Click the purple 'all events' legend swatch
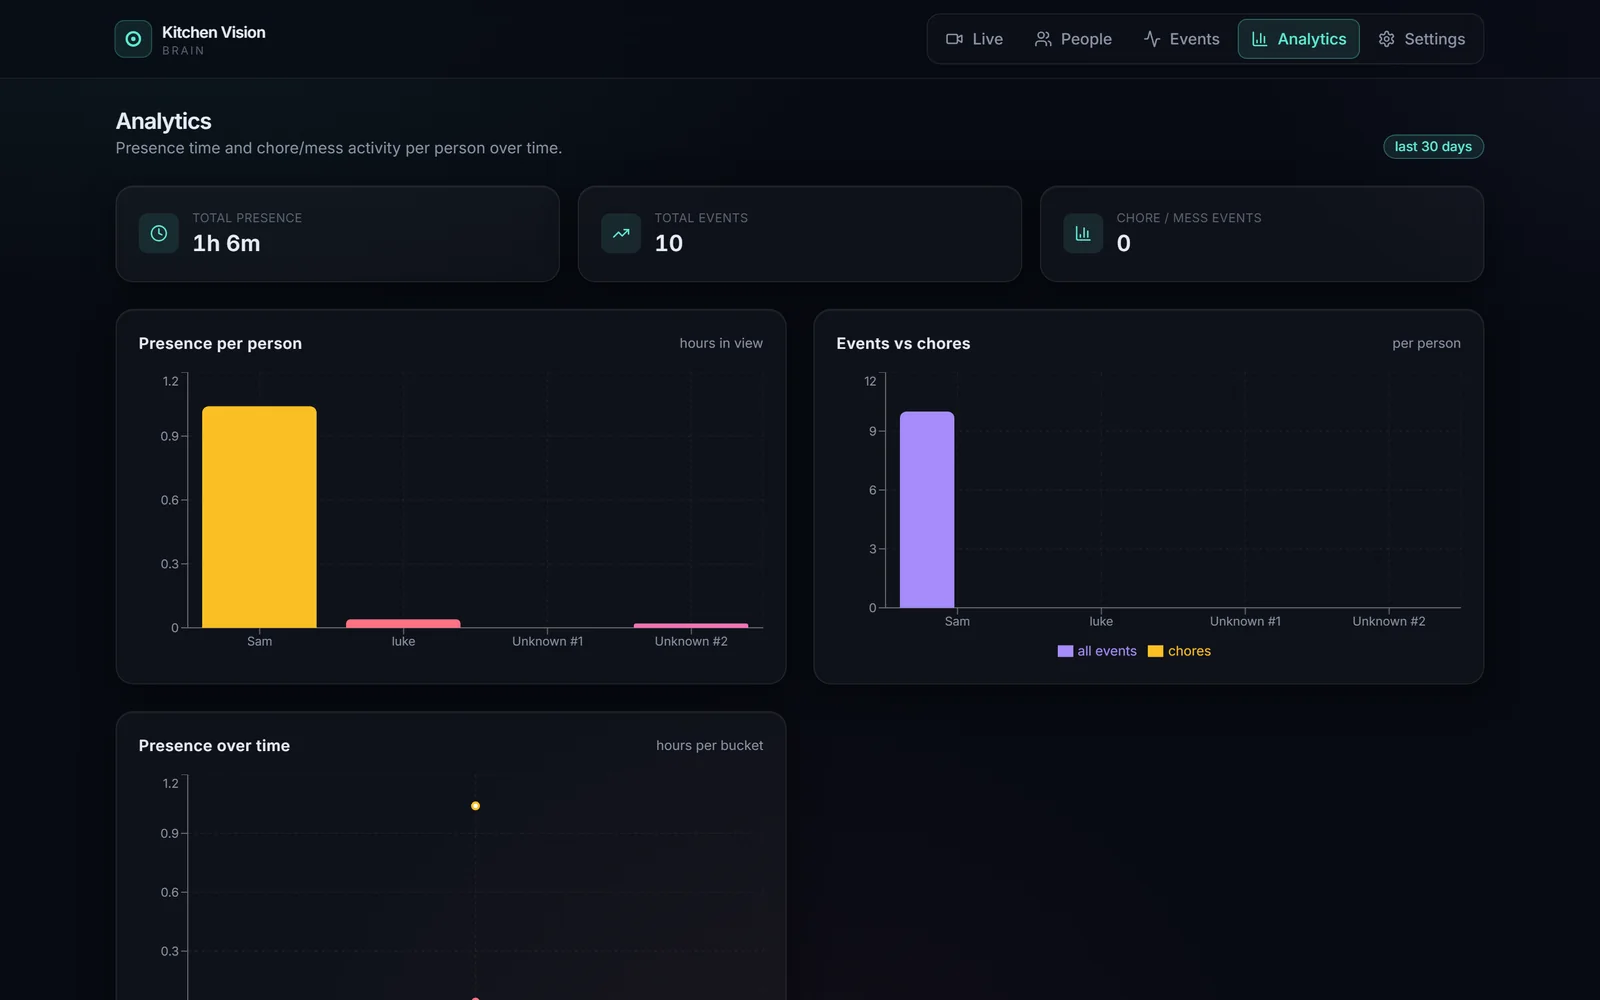 (x=1065, y=651)
